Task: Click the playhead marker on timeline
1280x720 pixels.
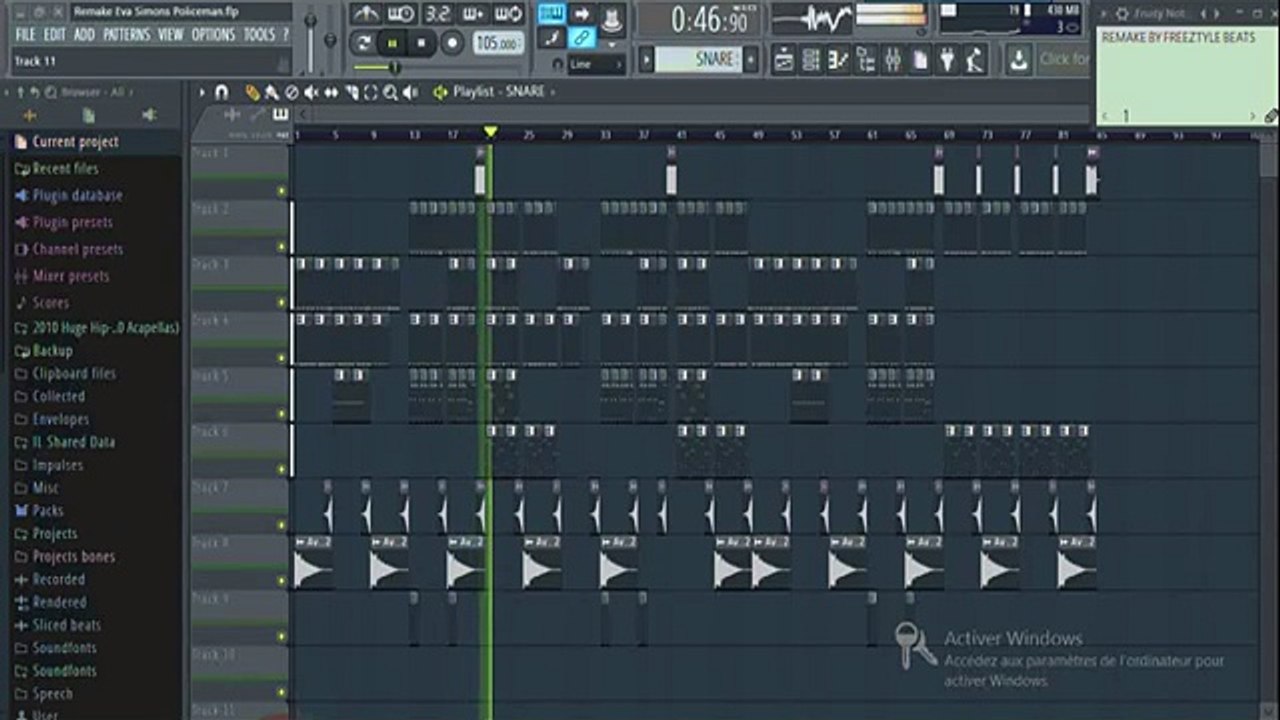Action: click(490, 132)
